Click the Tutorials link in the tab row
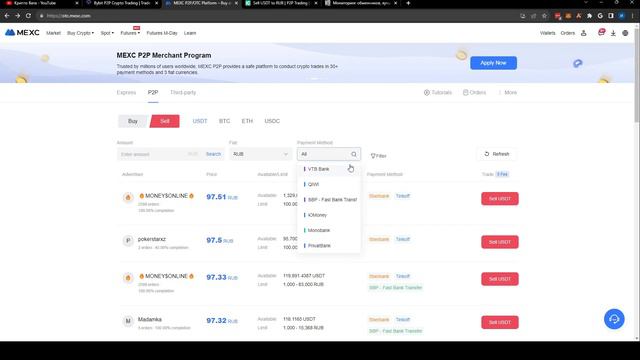Screen dimensions: 640x360 tap(438, 93)
